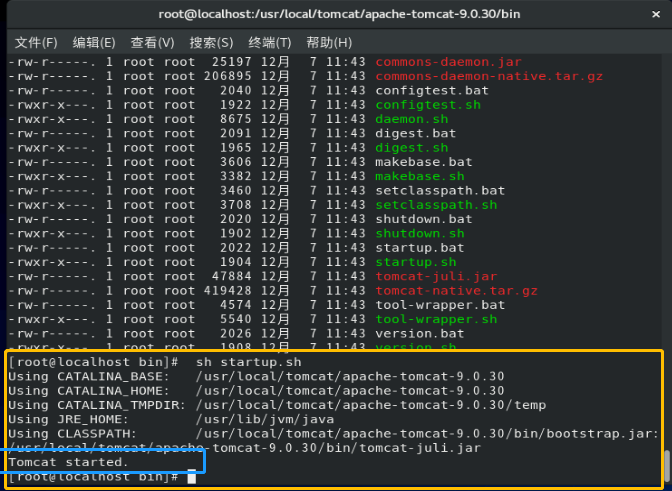Click the Using CATALINA_BASE: label

(x=89, y=376)
